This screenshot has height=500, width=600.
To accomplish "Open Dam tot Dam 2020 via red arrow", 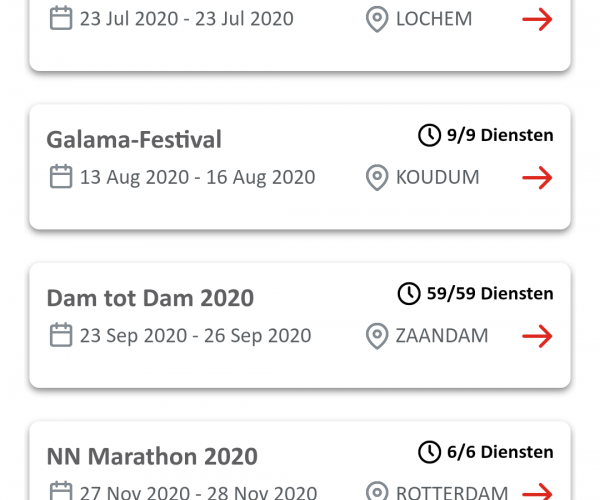I will tap(537, 336).
